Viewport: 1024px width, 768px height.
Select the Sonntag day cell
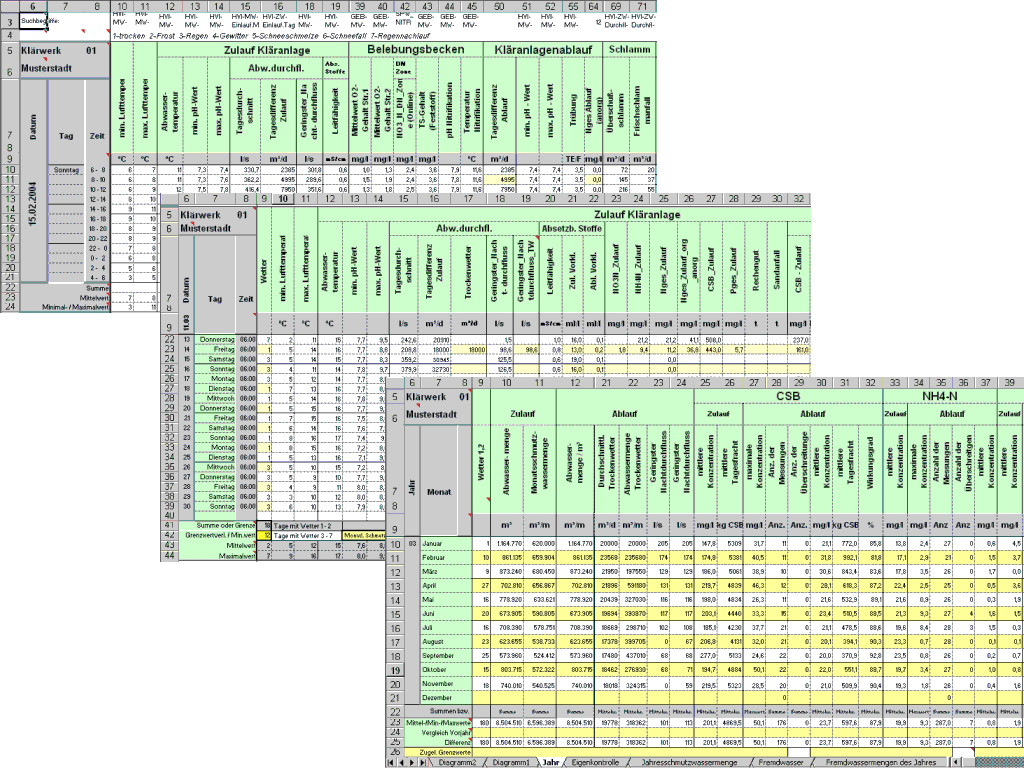coord(67,169)
